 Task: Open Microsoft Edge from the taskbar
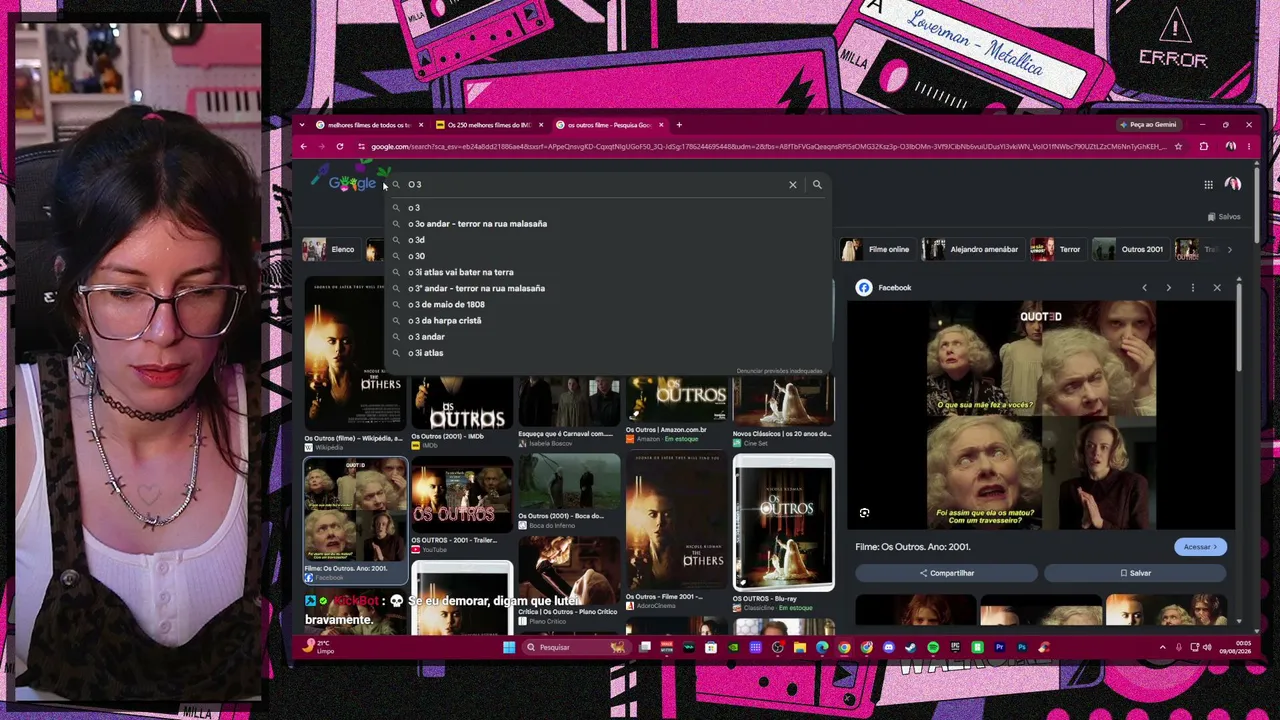click(x=822, y=647)
